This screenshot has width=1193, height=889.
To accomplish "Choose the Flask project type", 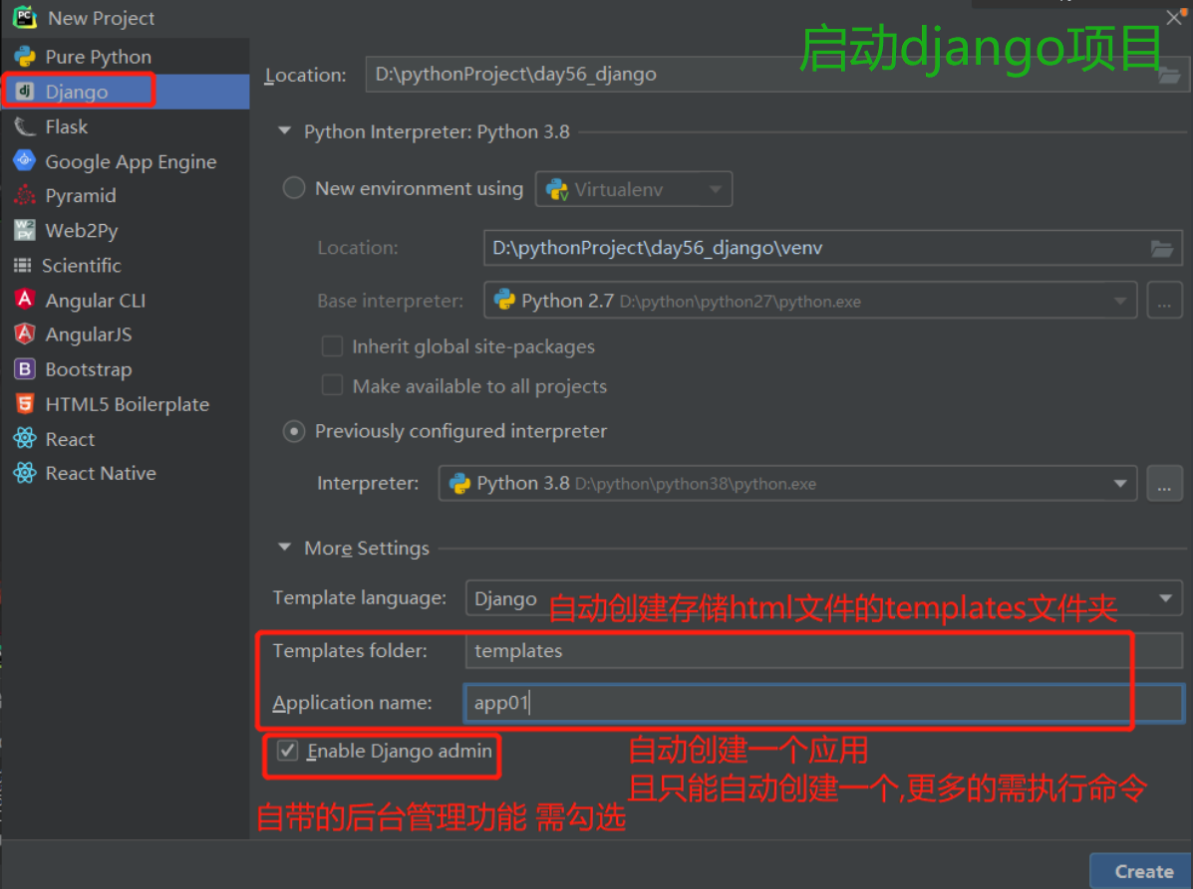I will pos(126,127).
